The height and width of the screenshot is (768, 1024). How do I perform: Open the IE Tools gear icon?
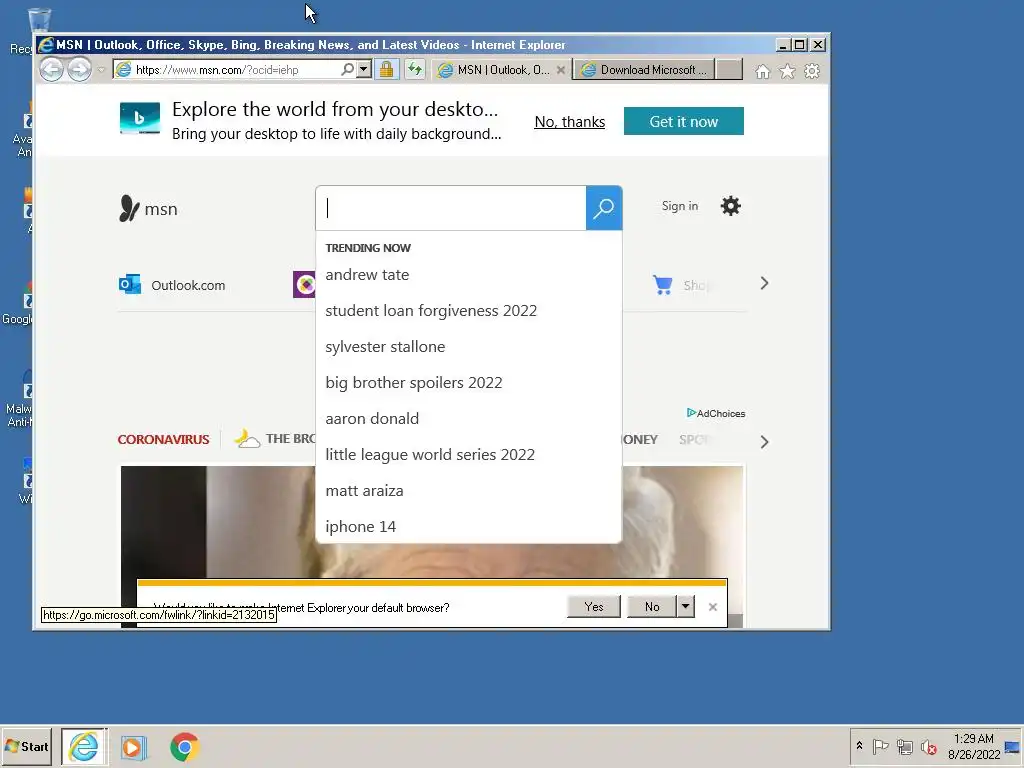tap(812, 71)
